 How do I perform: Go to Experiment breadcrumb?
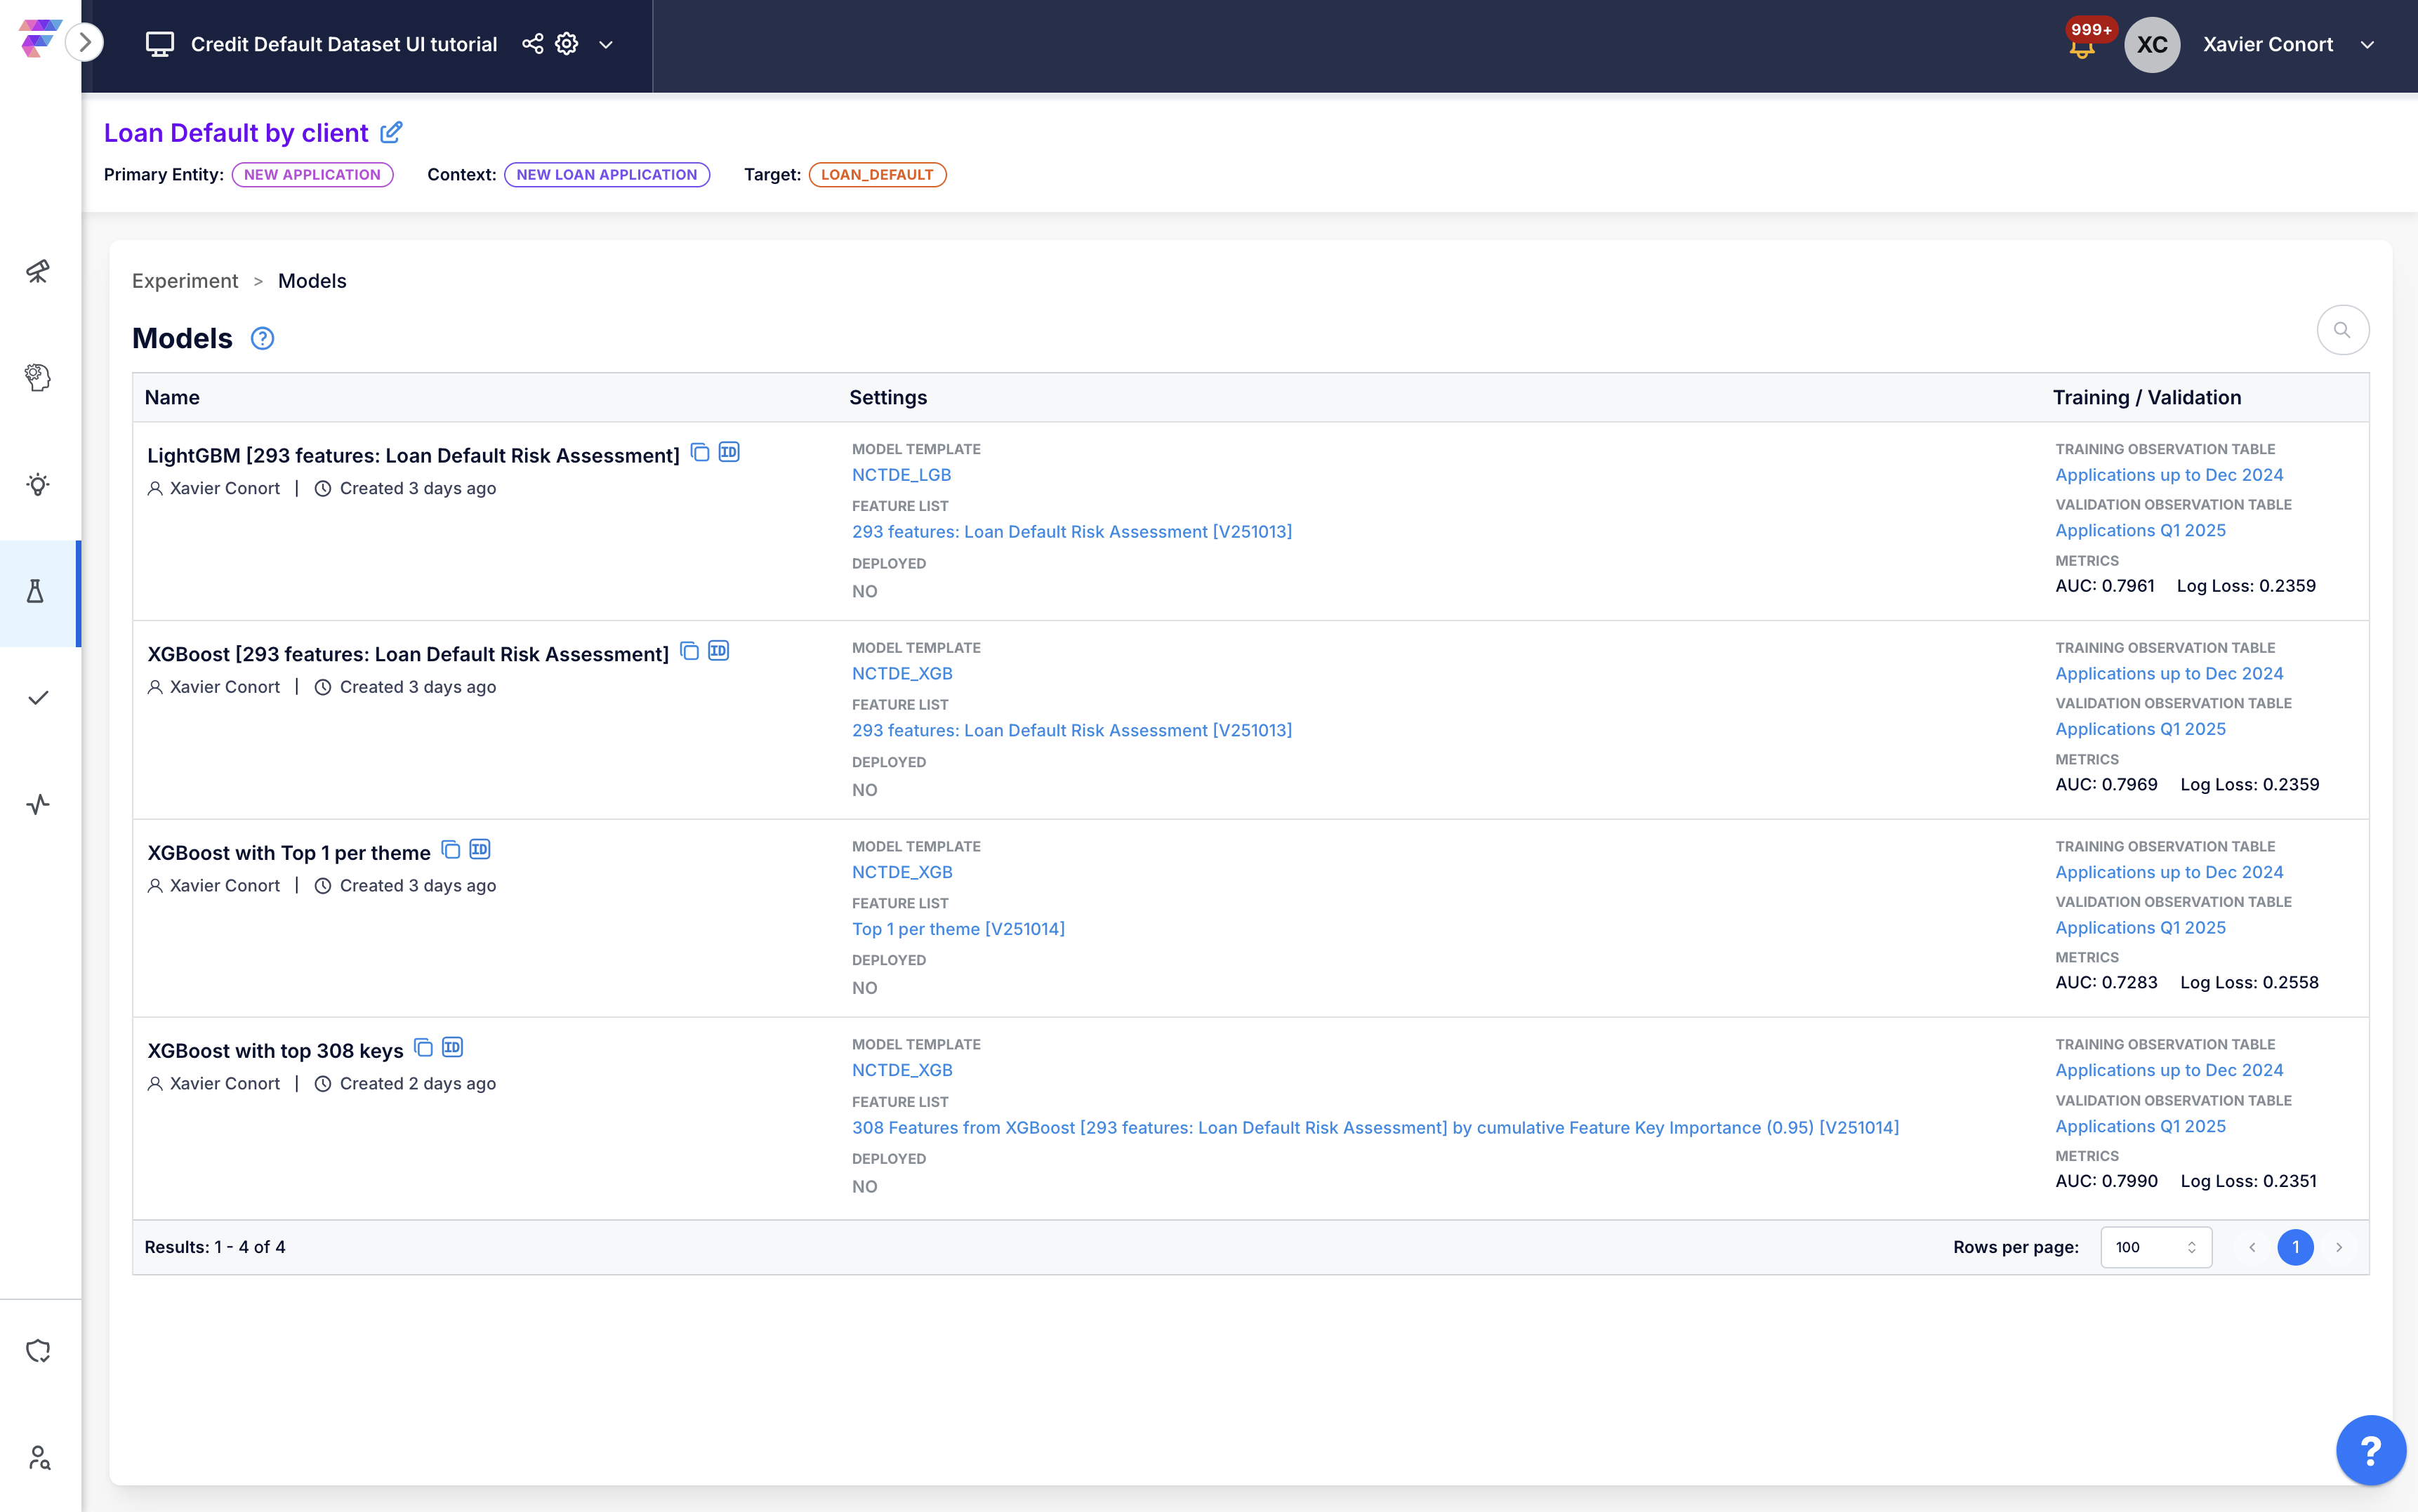(185, 281)
